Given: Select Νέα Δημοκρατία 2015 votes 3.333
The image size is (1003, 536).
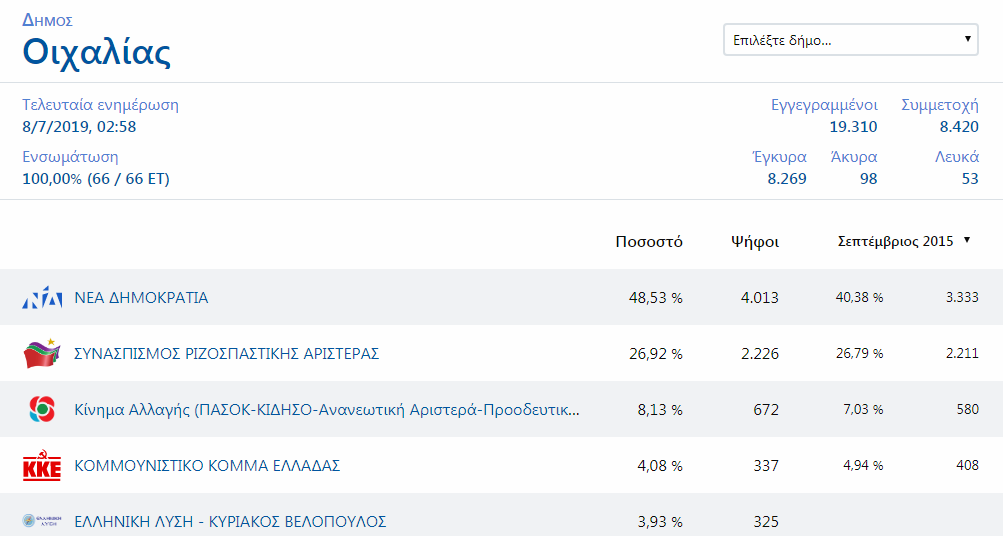Looking at the screenshot, I should coord(962,297).
